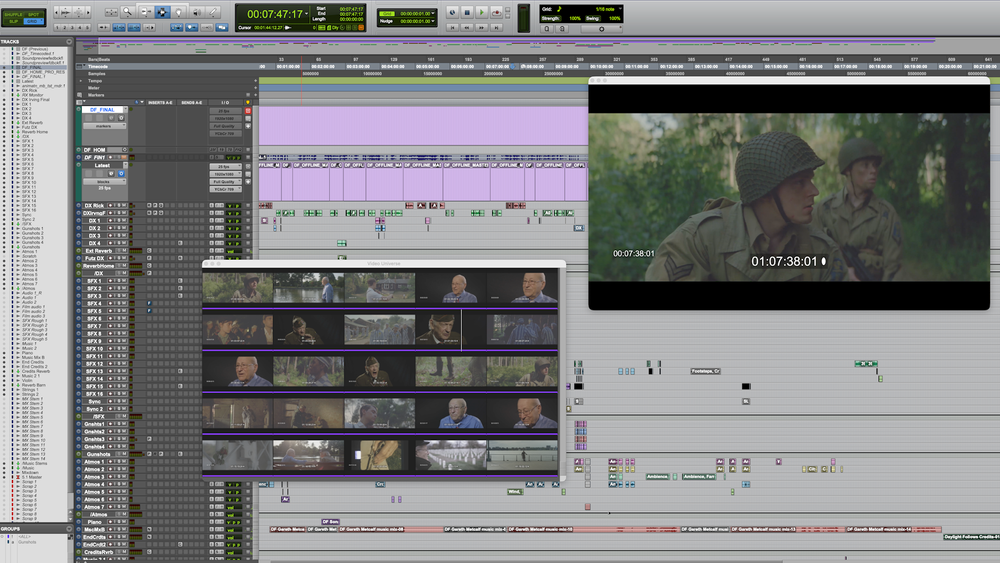Image resolution: width=1000 pixels, height=563 pixels.
Task: Select the Trim tool
Action: click(146, 11)
